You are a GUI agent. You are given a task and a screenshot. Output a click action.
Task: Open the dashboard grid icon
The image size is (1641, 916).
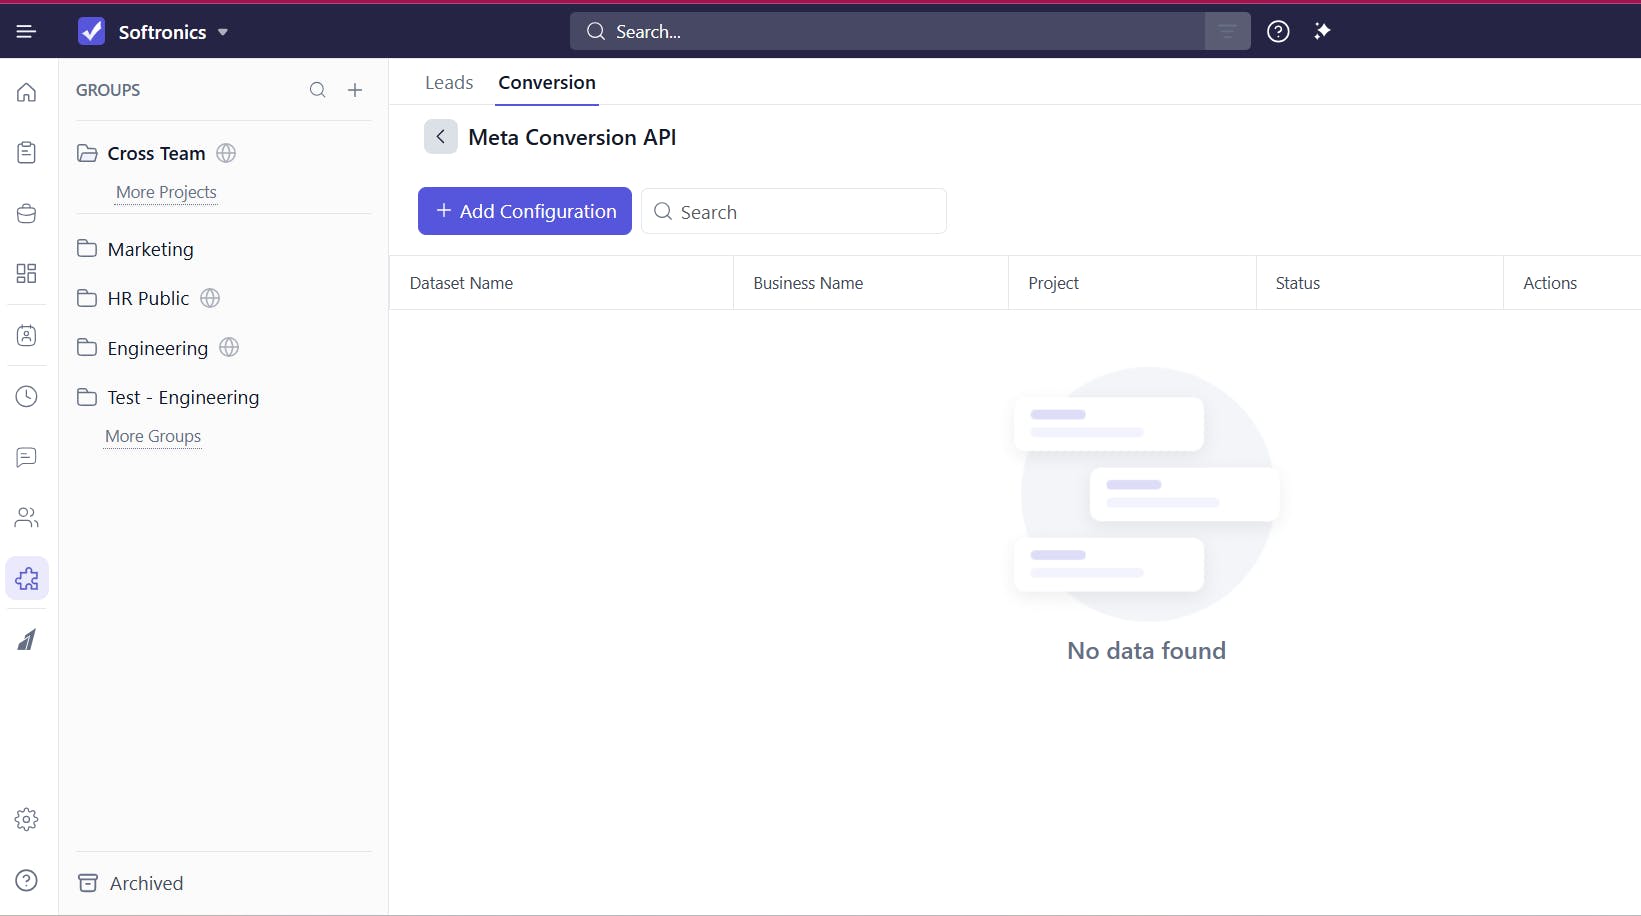[26, 273]
